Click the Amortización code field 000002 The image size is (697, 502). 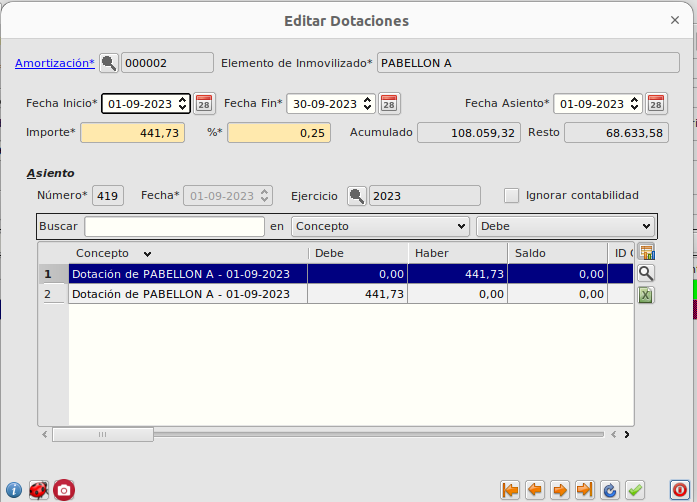point(167,63)
